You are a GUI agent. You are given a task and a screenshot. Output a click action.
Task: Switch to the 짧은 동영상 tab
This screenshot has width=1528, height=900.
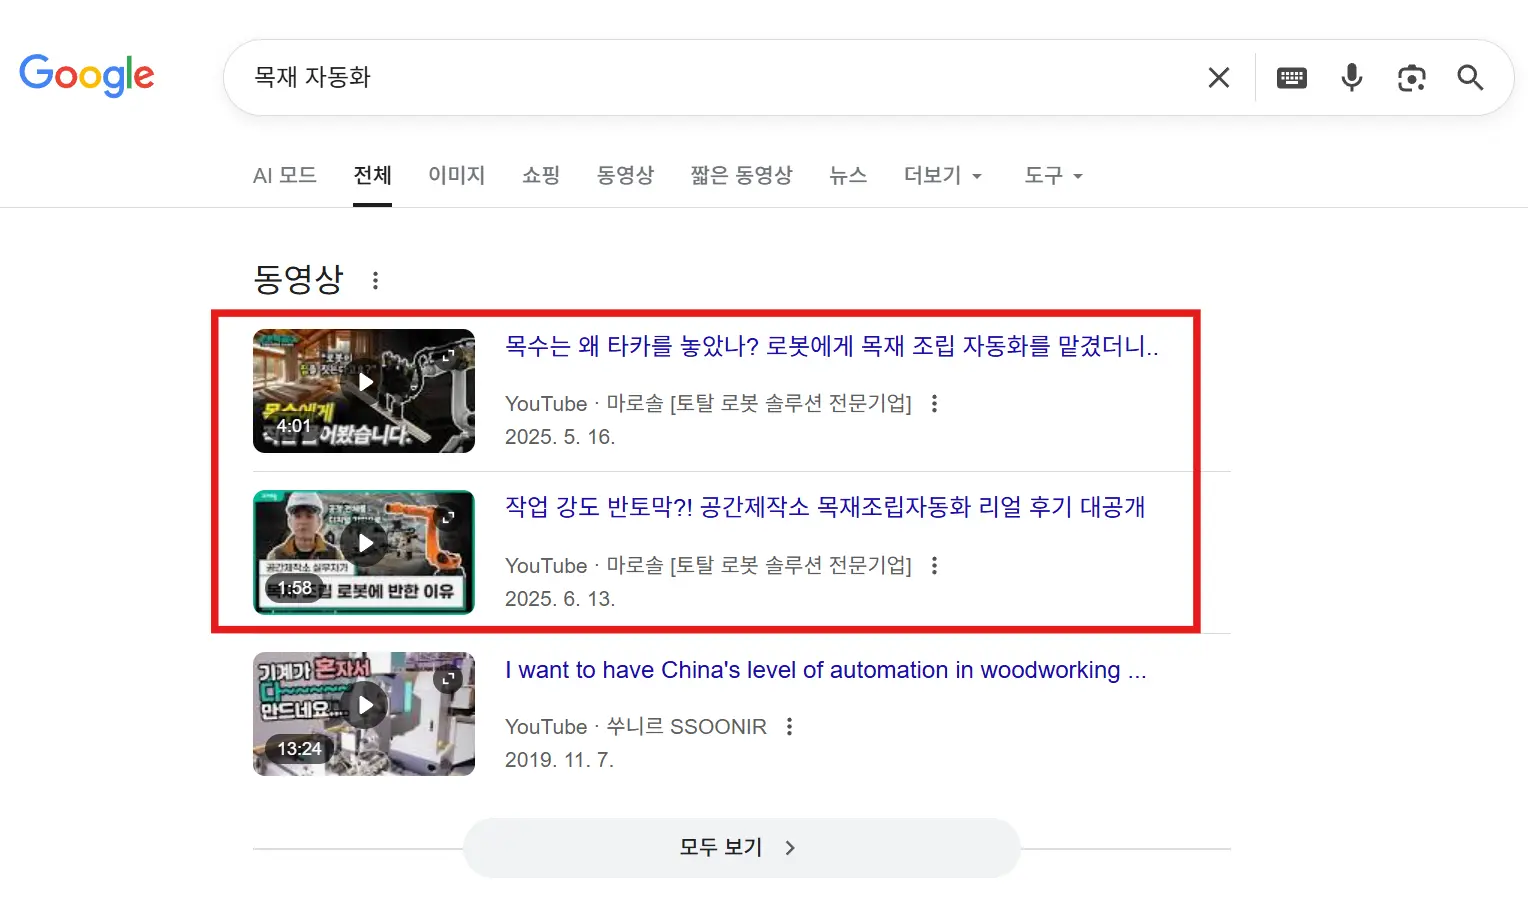click(x=741, y=175)
